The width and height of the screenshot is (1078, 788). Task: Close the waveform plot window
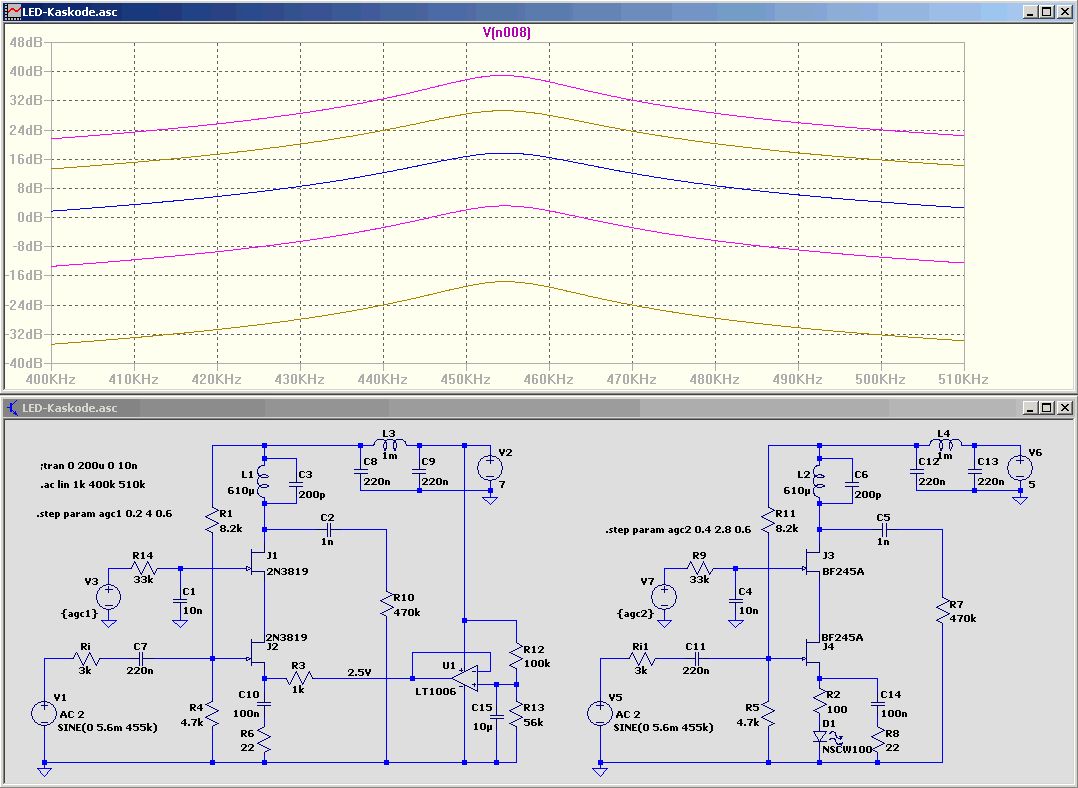(x=1065, y=11)
